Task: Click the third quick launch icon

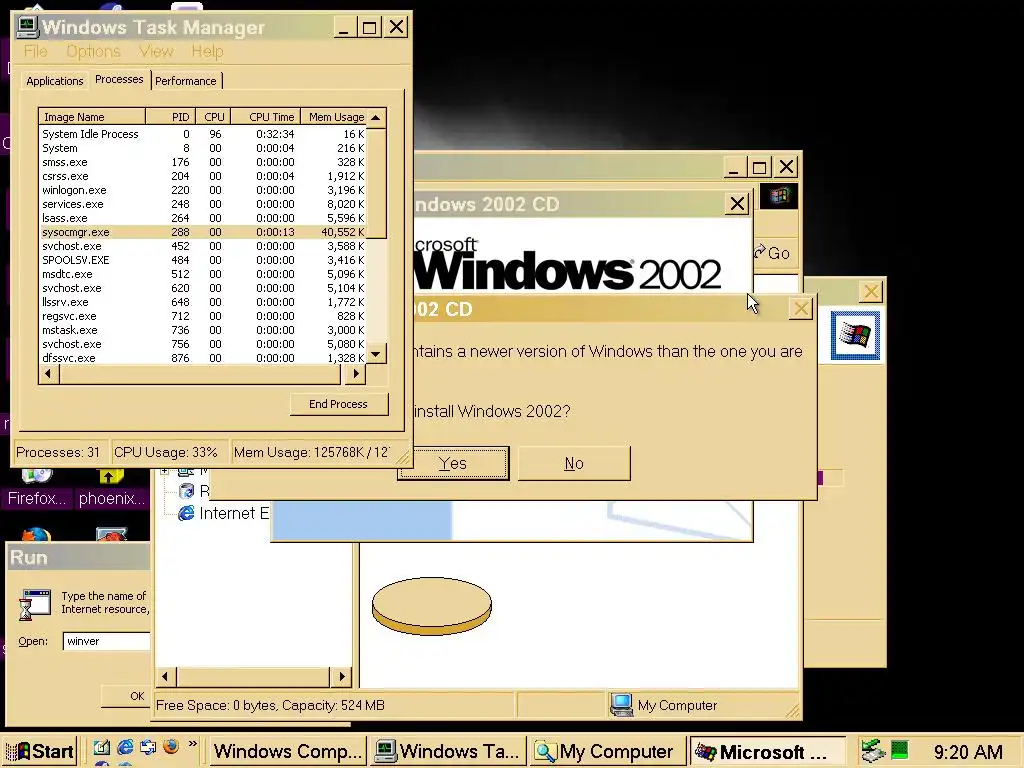Action: click(148, 747)
